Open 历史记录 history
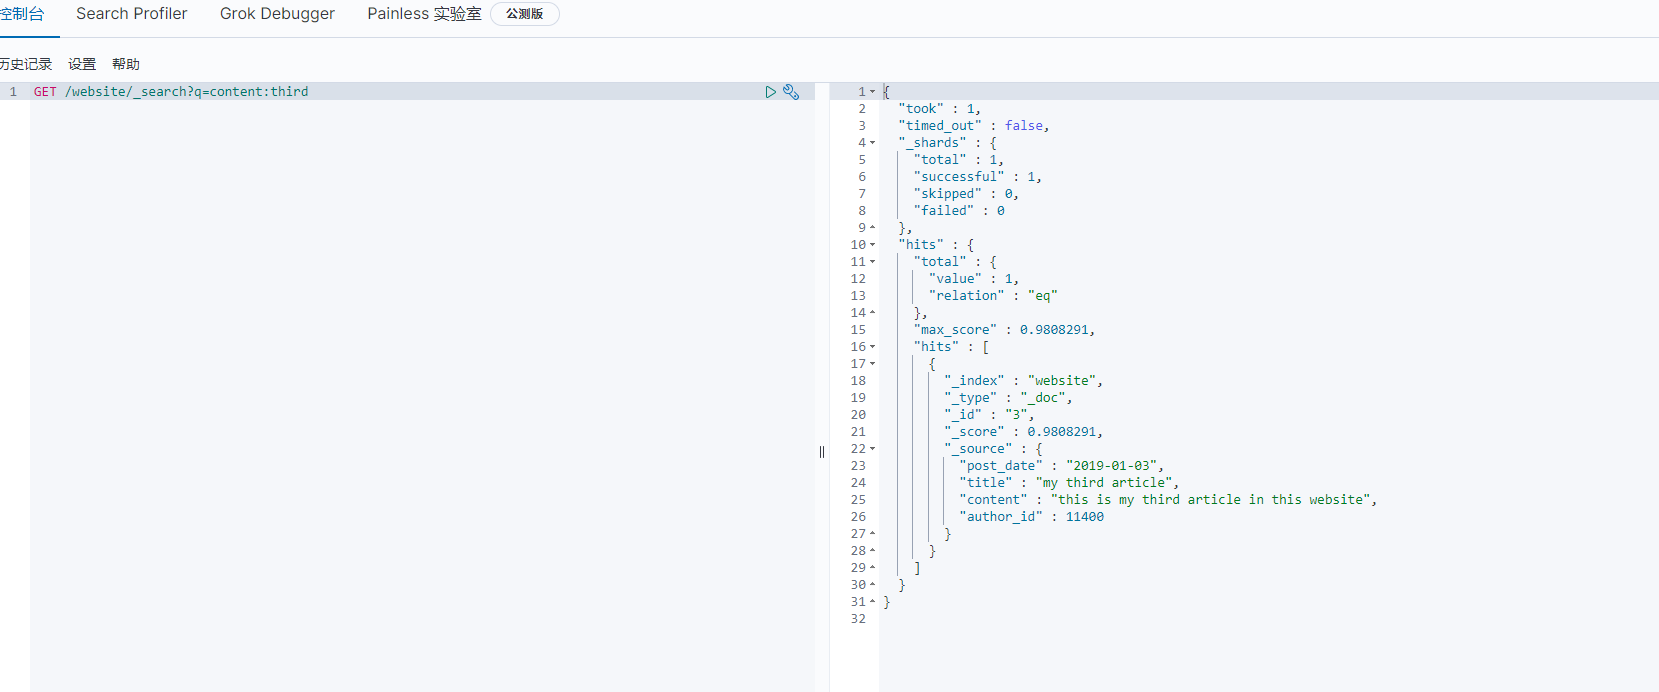 [x=25, y=64]
